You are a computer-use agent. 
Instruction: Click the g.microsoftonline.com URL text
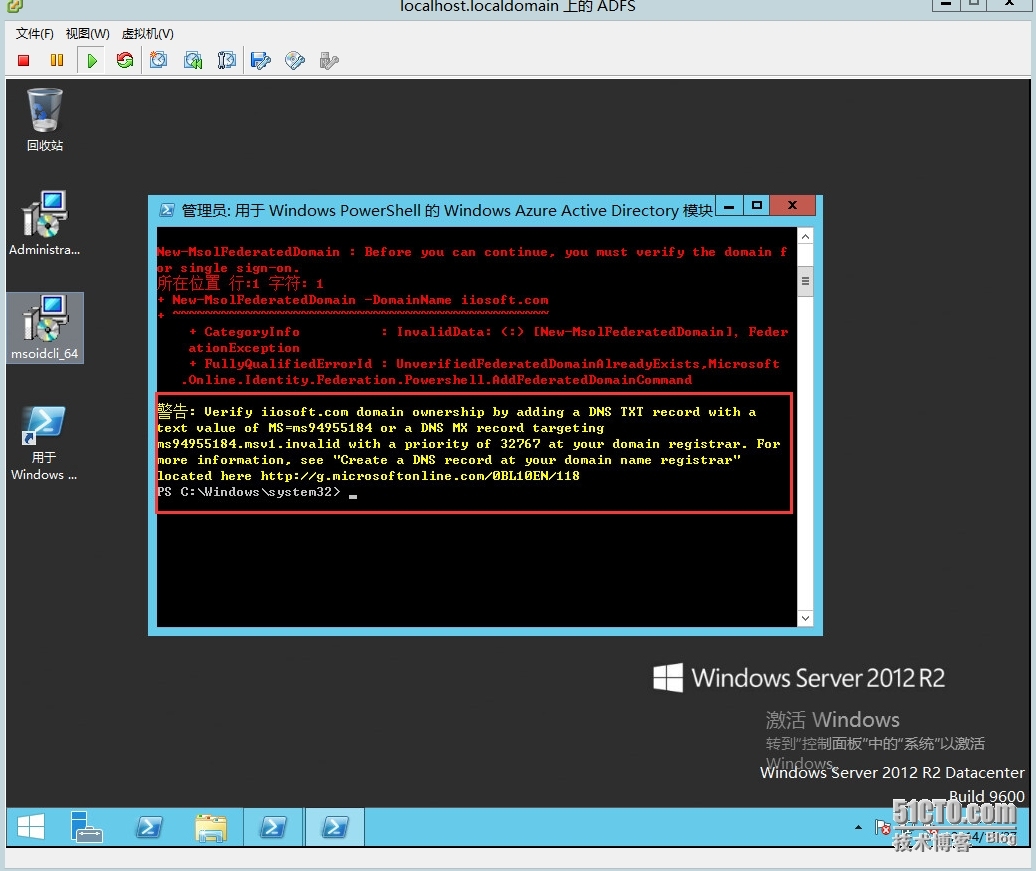click(x=420, y=476)
